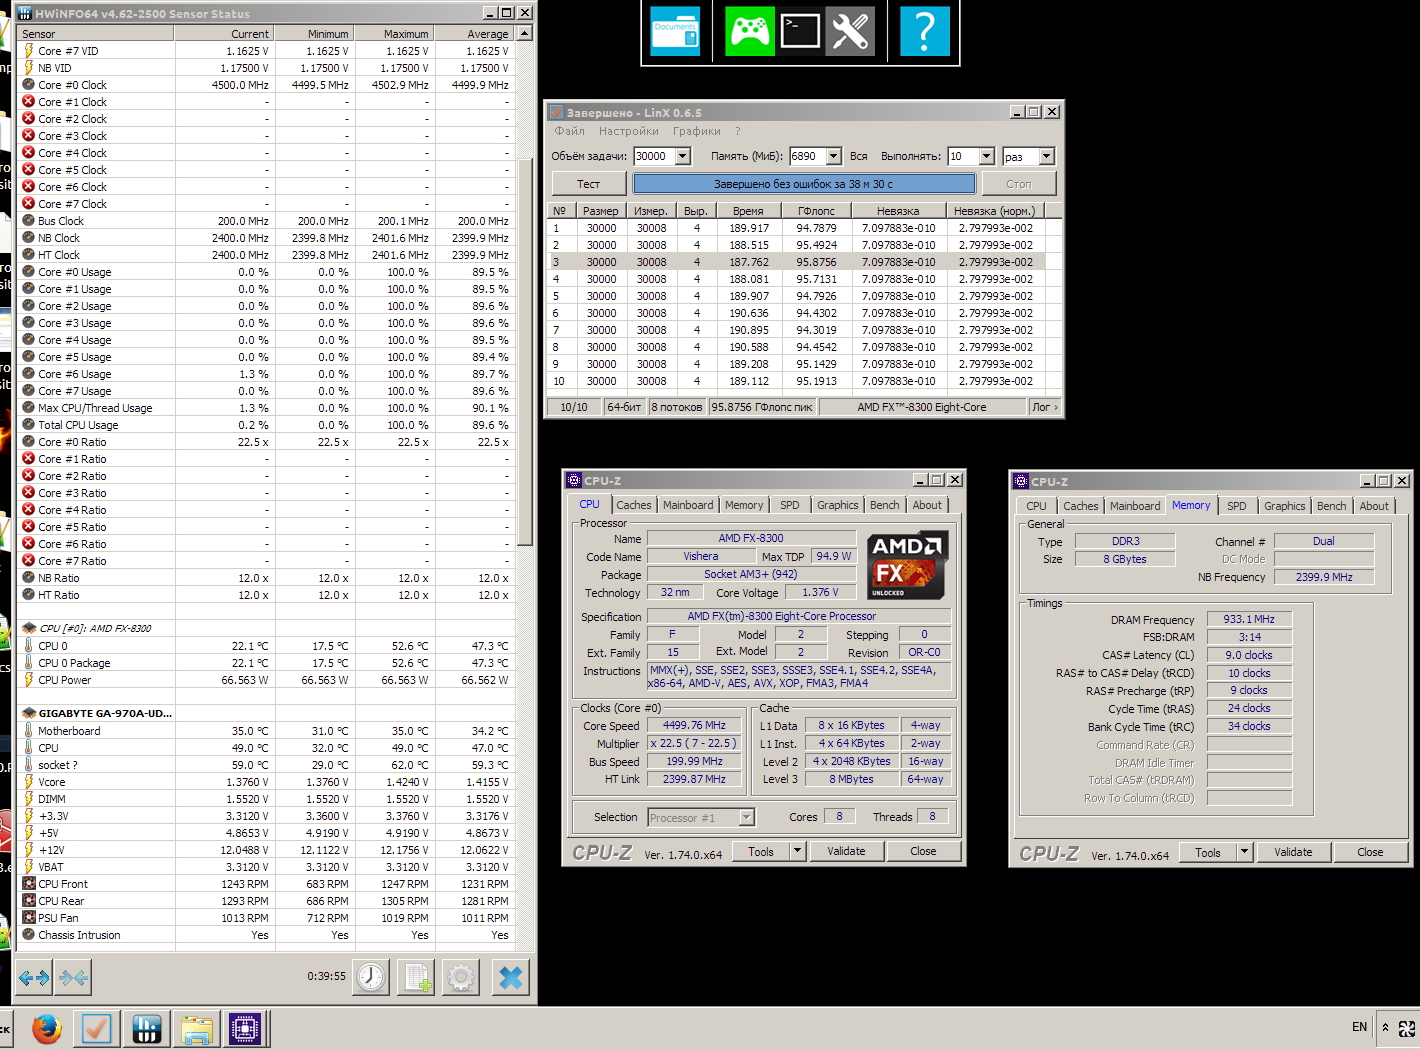Open HWiNFO sensor settings gear icon
This screenshot has width=1420, height=1050.
pos(461,977)
